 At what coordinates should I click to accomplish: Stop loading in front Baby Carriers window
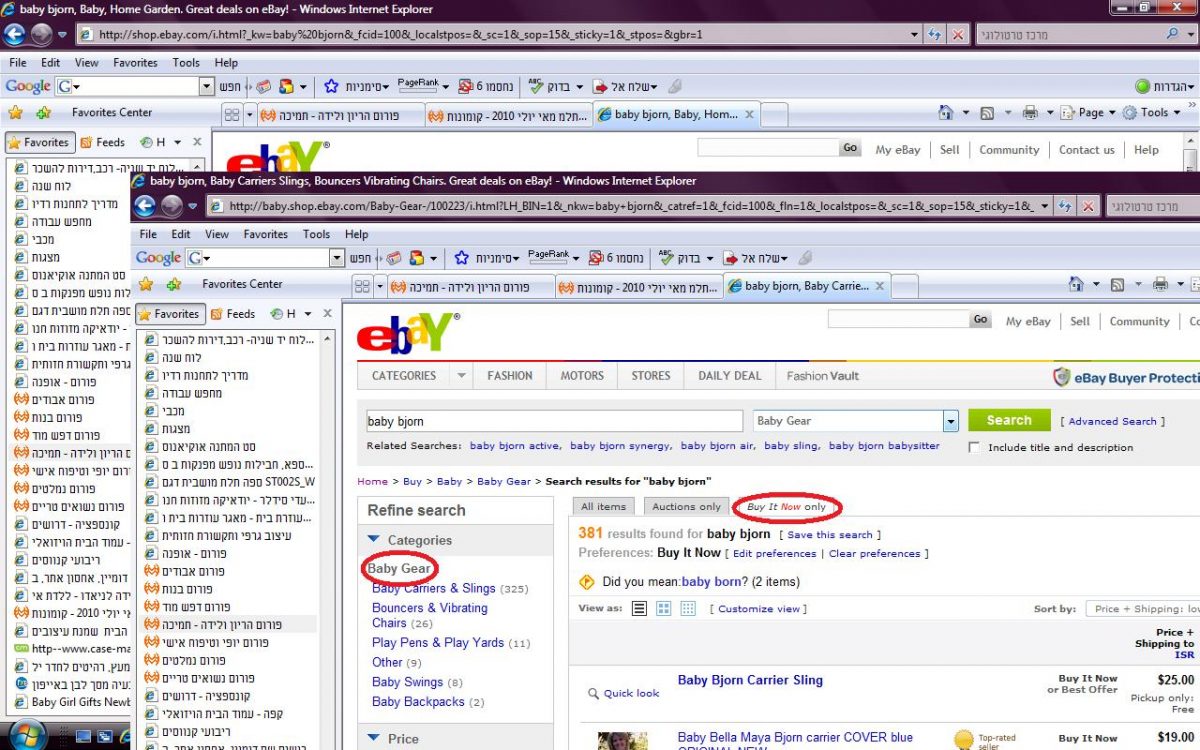point(1088,206)
